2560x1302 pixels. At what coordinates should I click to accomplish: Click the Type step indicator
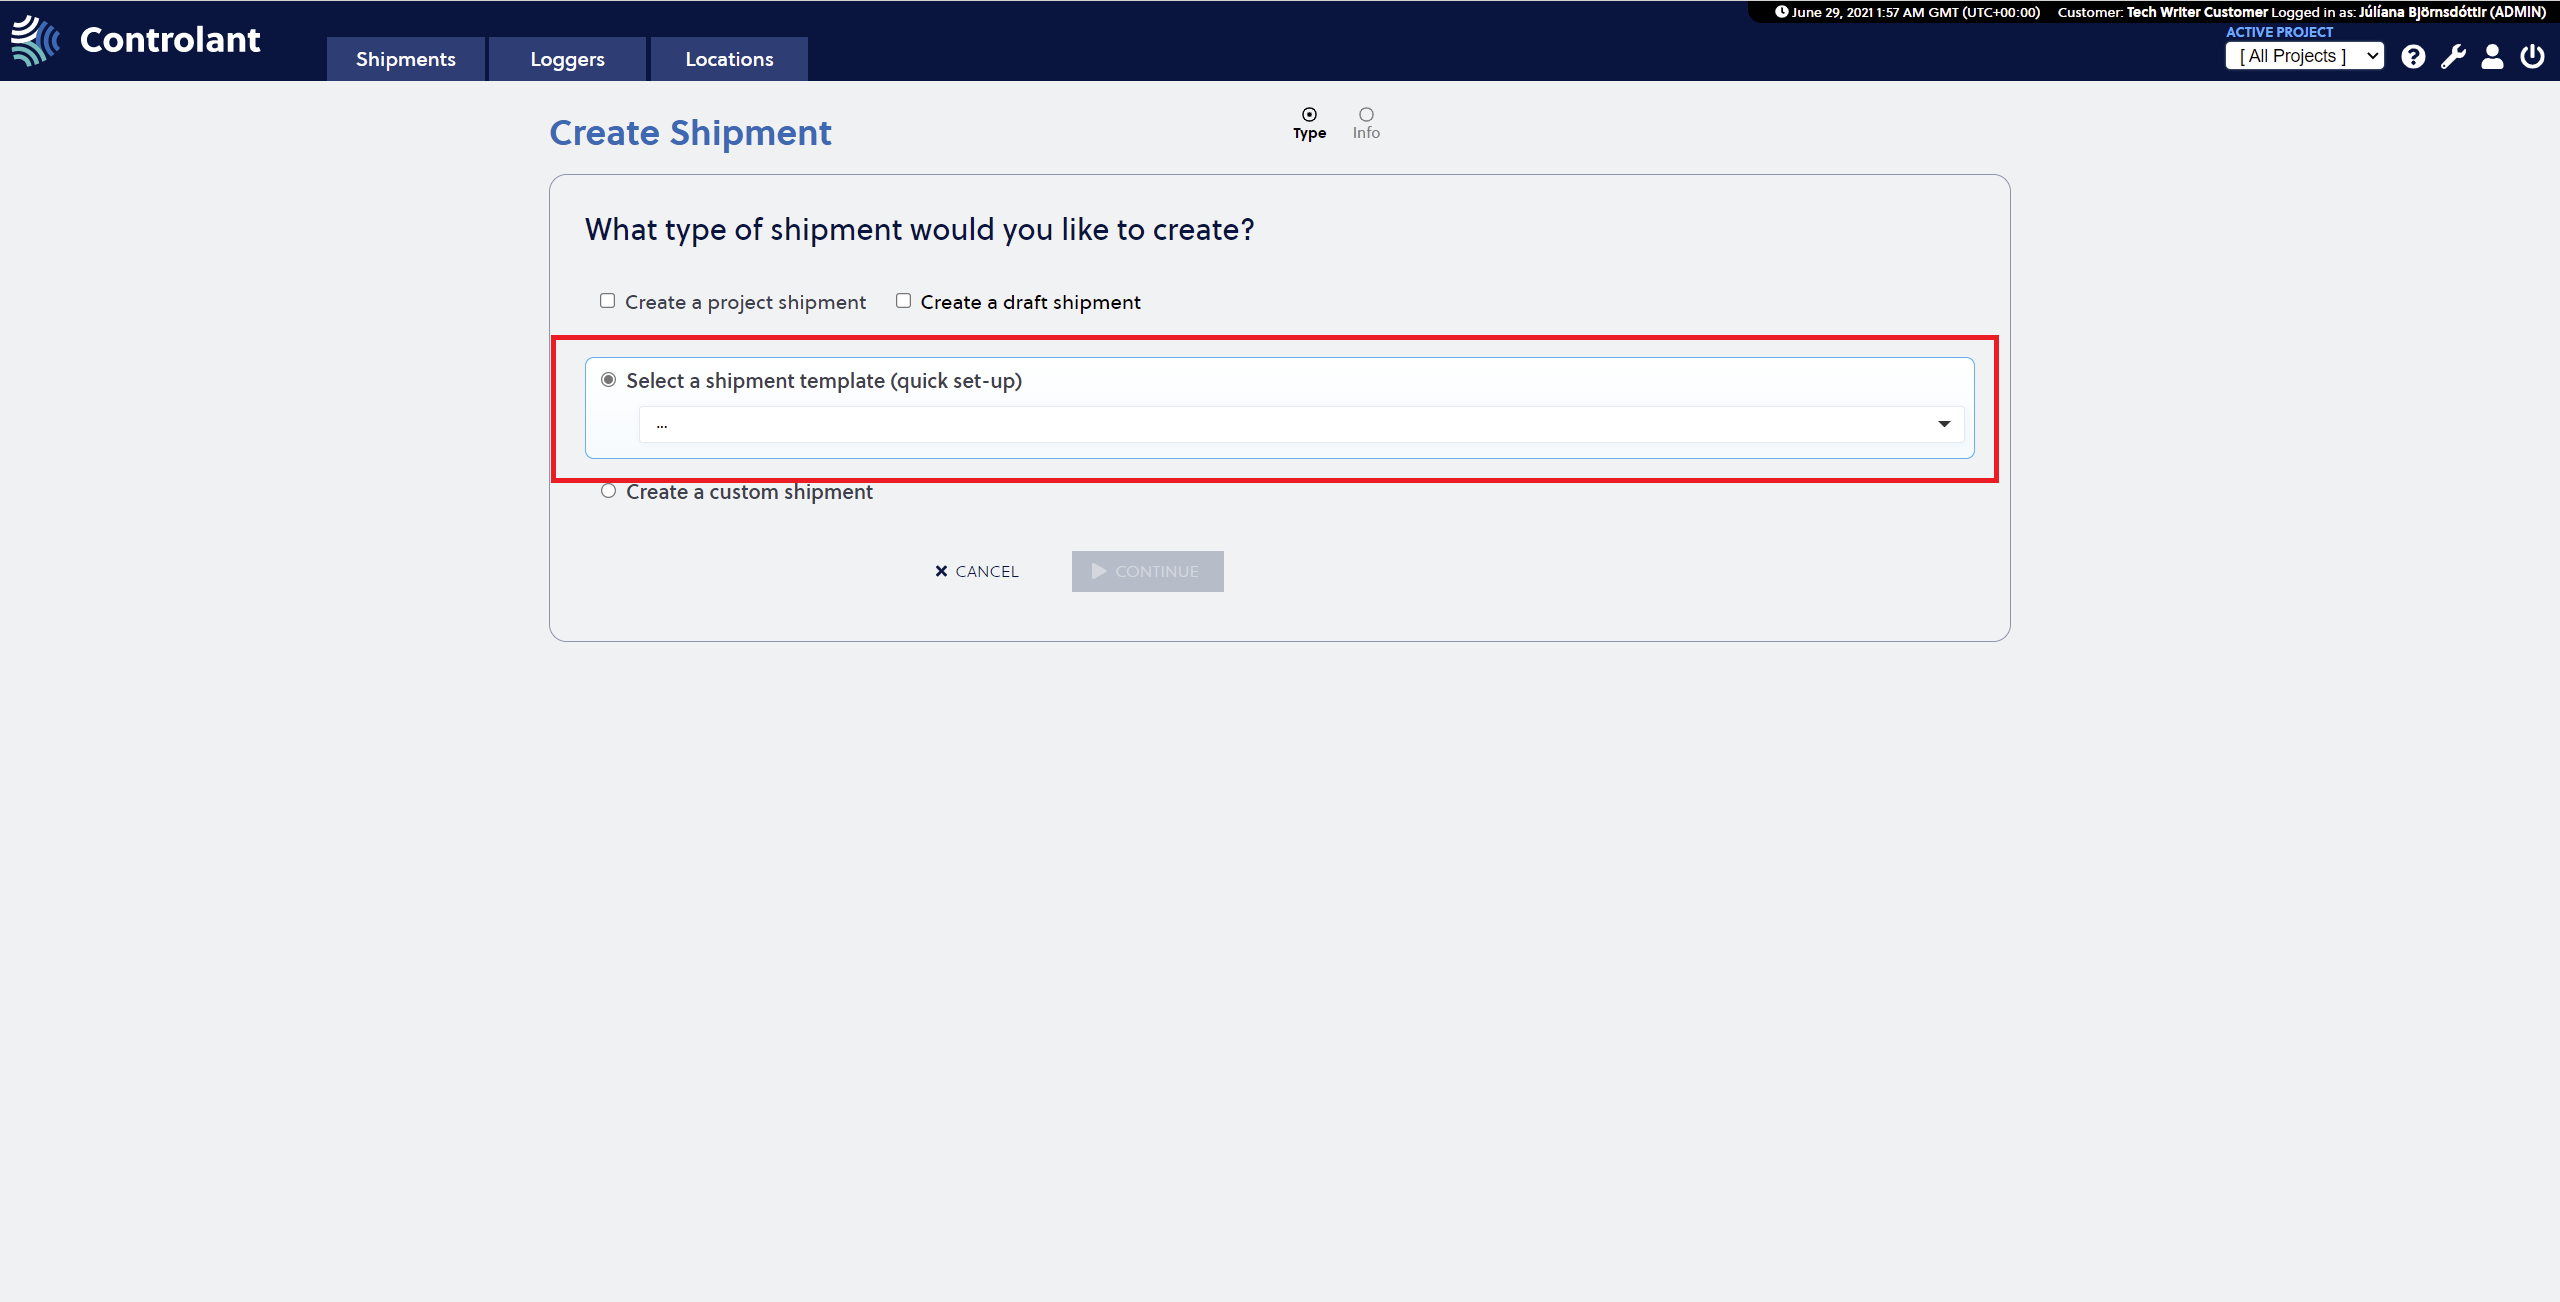tap(1309, 123)
